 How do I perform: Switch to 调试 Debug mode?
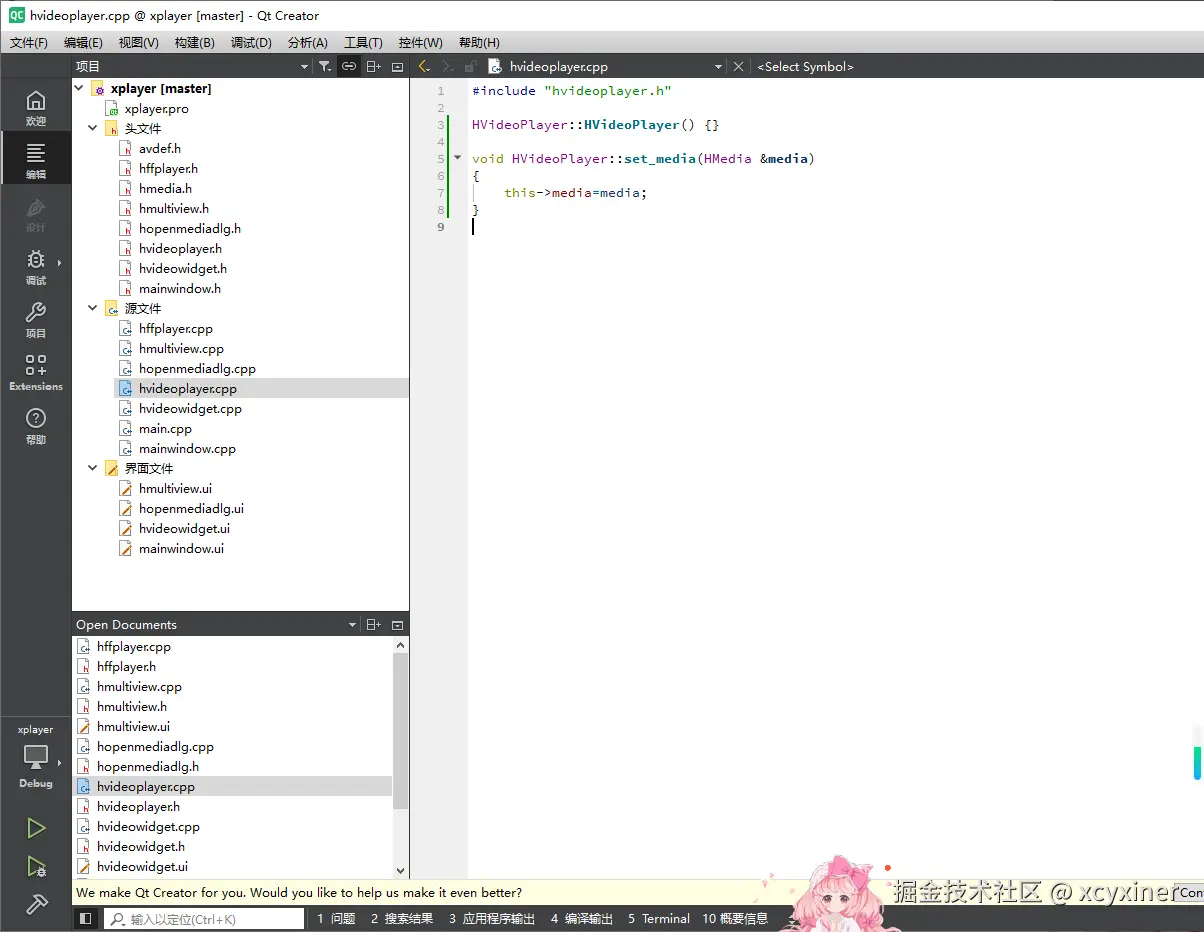pos(36,266)
